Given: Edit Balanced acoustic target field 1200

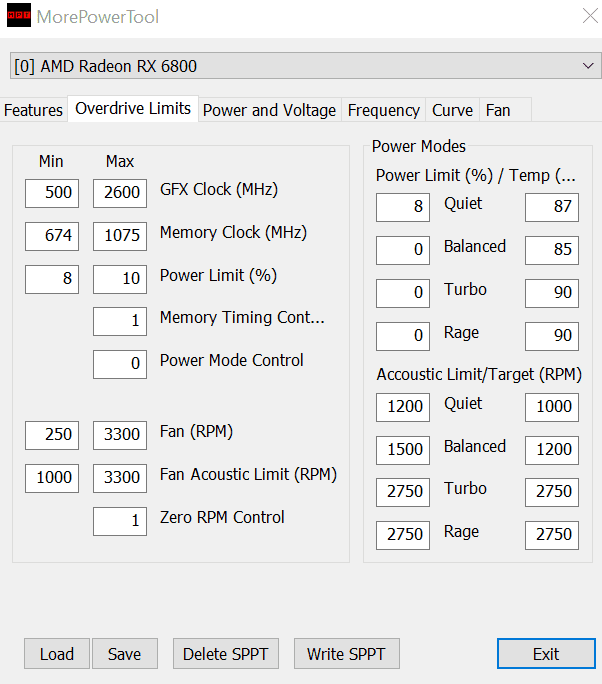Looking at the screenshot, I should tap(552, 450).
